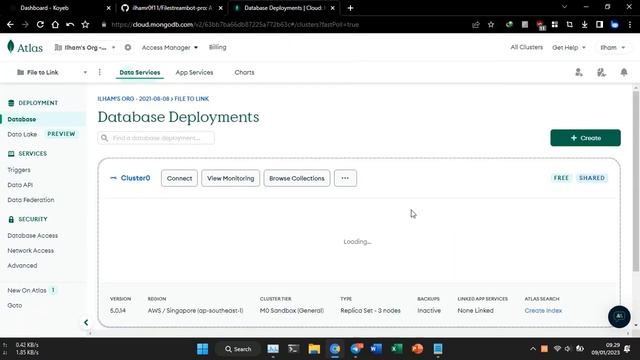Click Browse Collections button

pyautogui.click(x=297, y=178)
